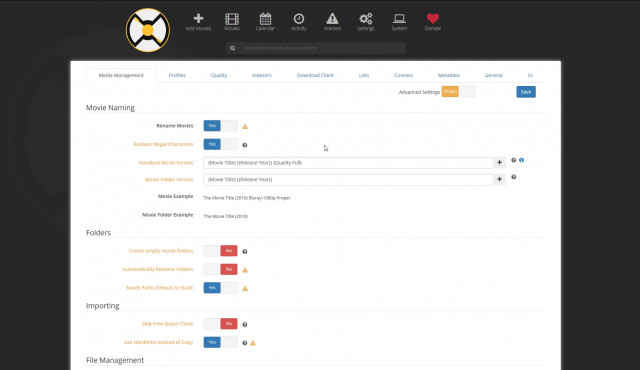This screenshot has height=370, width=640.
Task: Toggle Movie Paths Default to Static switch
Action: (220, 288)
